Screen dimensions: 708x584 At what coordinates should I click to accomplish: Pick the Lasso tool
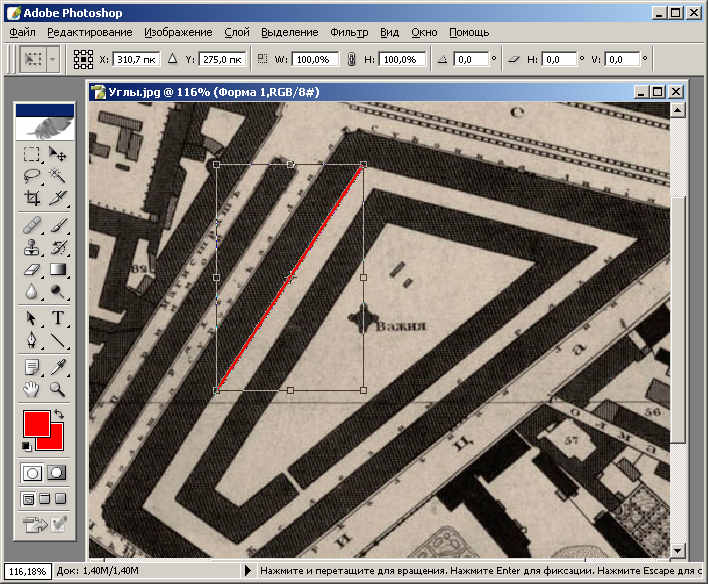(x=32, y=176)
